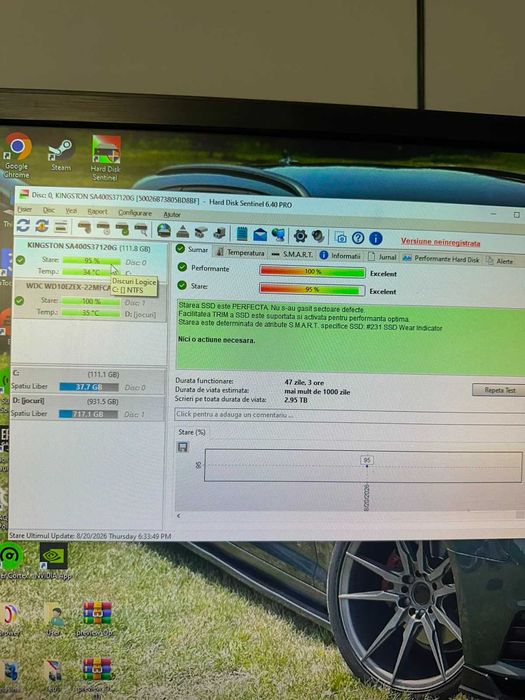Open the Ajutor menu
Viewport: 525px width, 700px height.
pos(172,214)
